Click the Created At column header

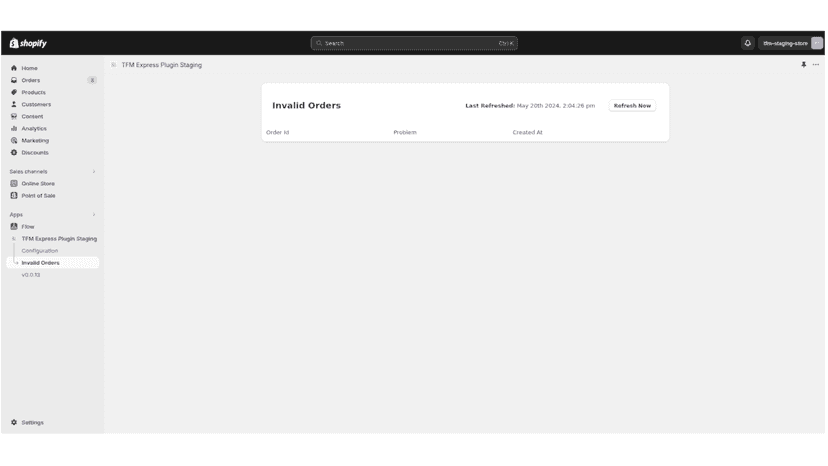pos(528,133)
